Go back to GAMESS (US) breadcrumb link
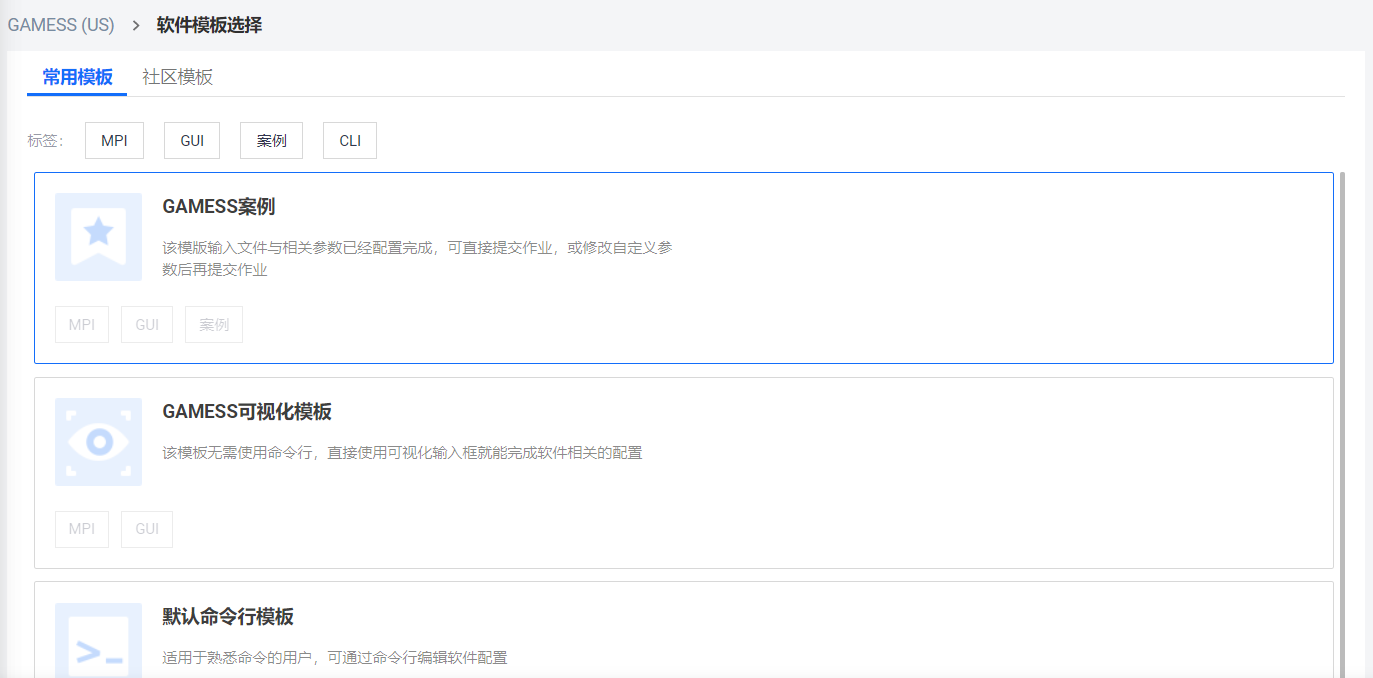This screenshot has height=678, width=1373. 61,25
